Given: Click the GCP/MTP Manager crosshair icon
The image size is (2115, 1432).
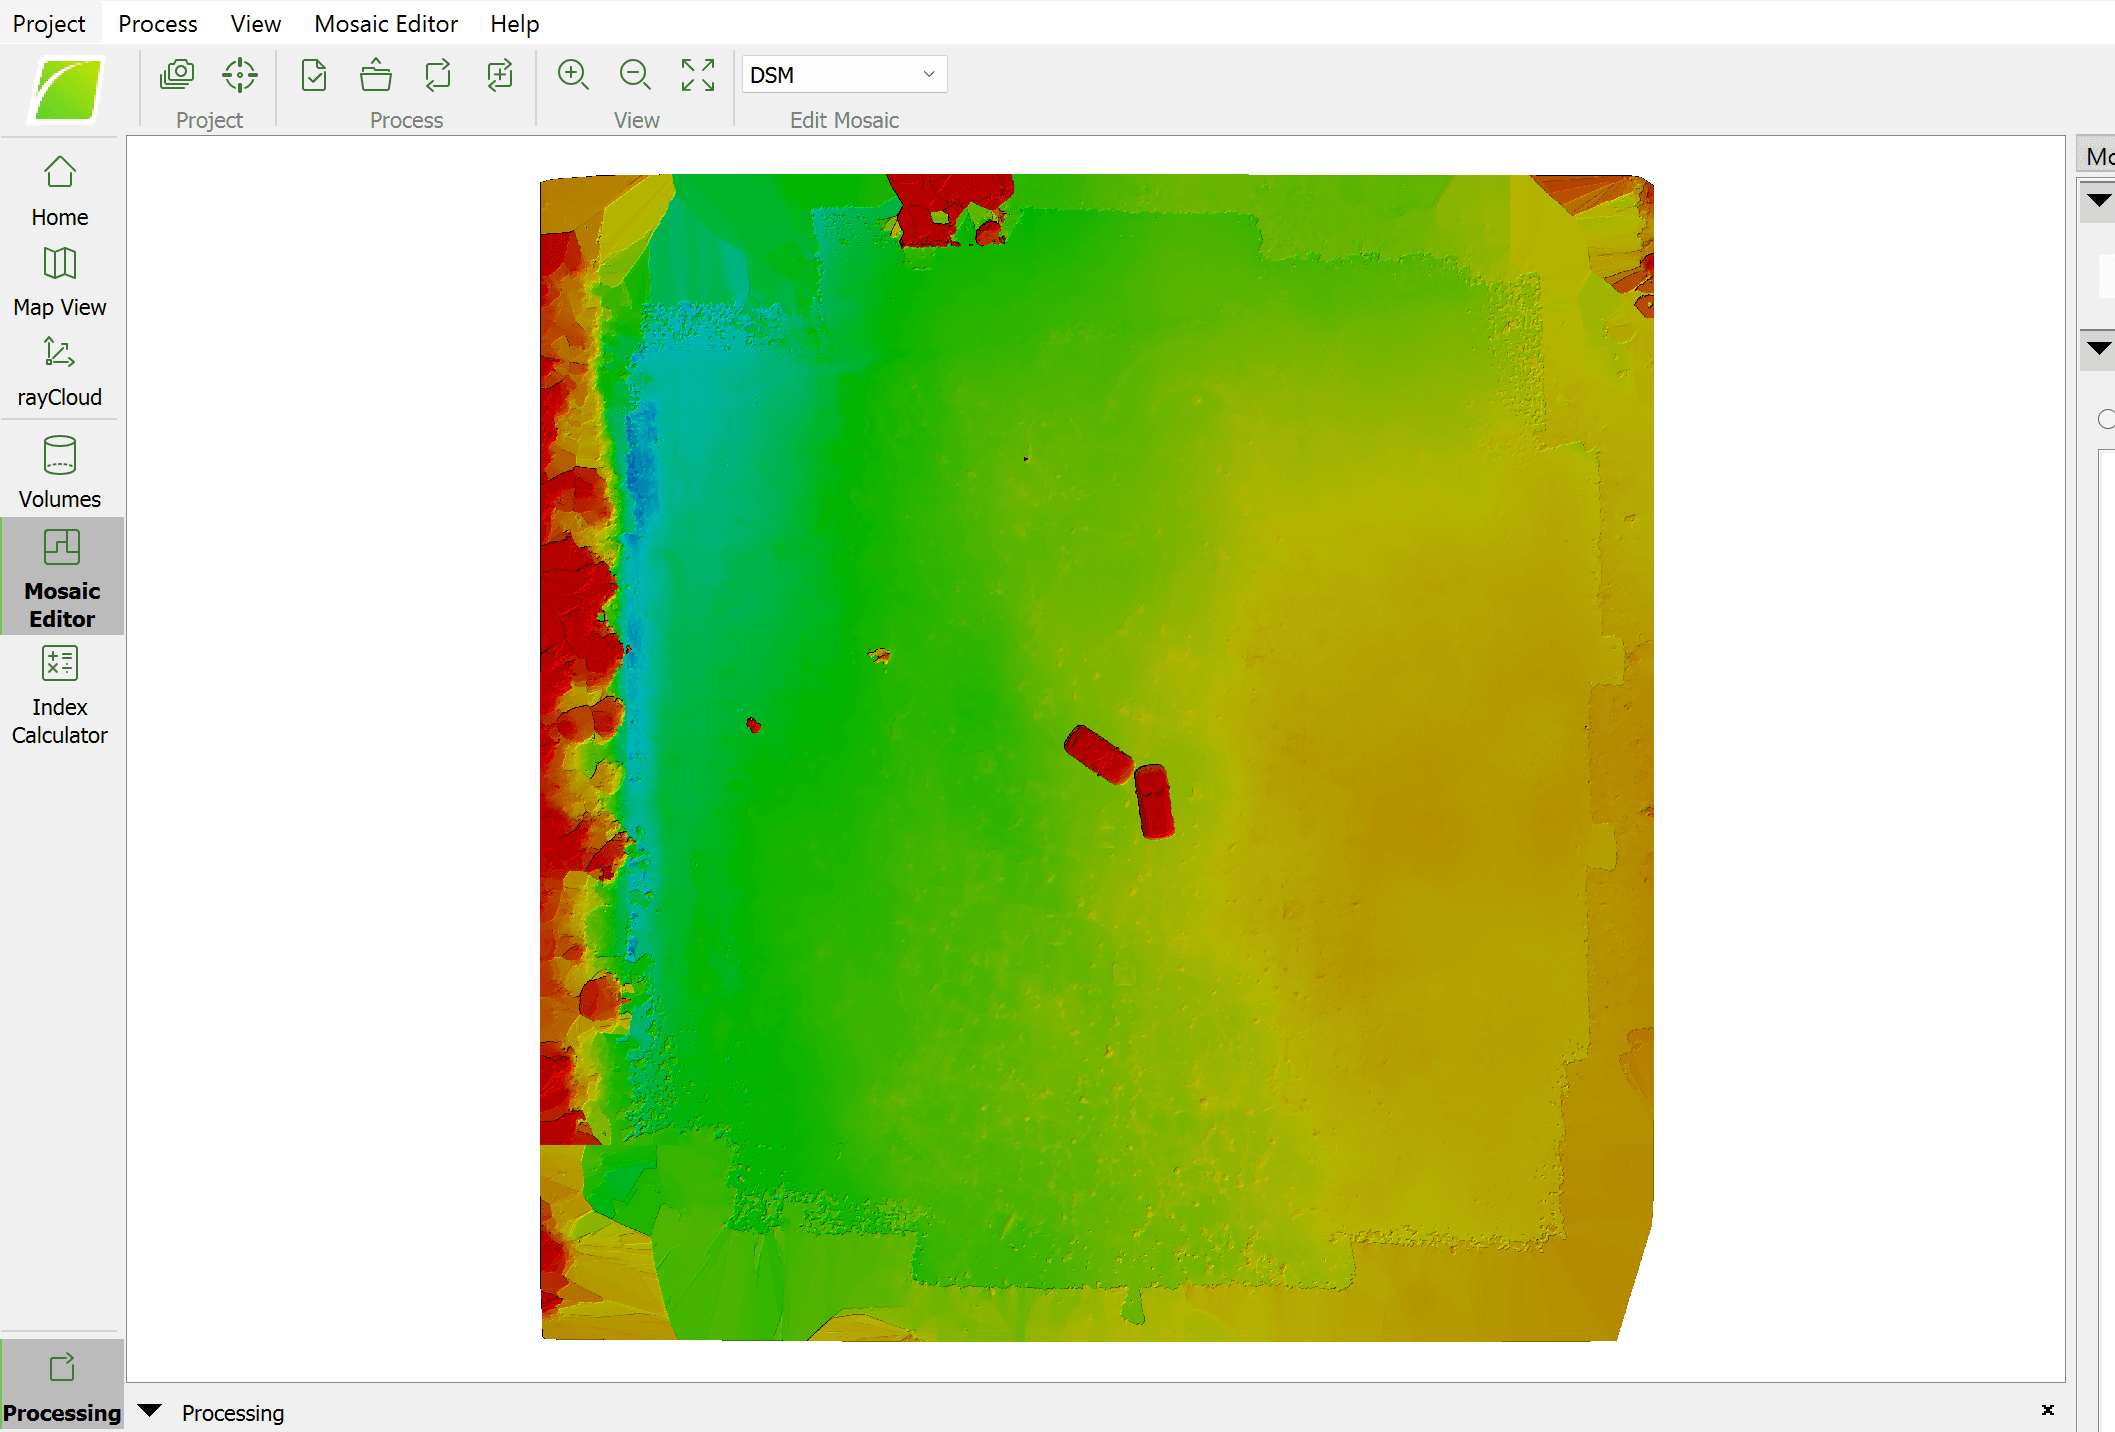Looking at the screenshot, I should click(240, 75).
